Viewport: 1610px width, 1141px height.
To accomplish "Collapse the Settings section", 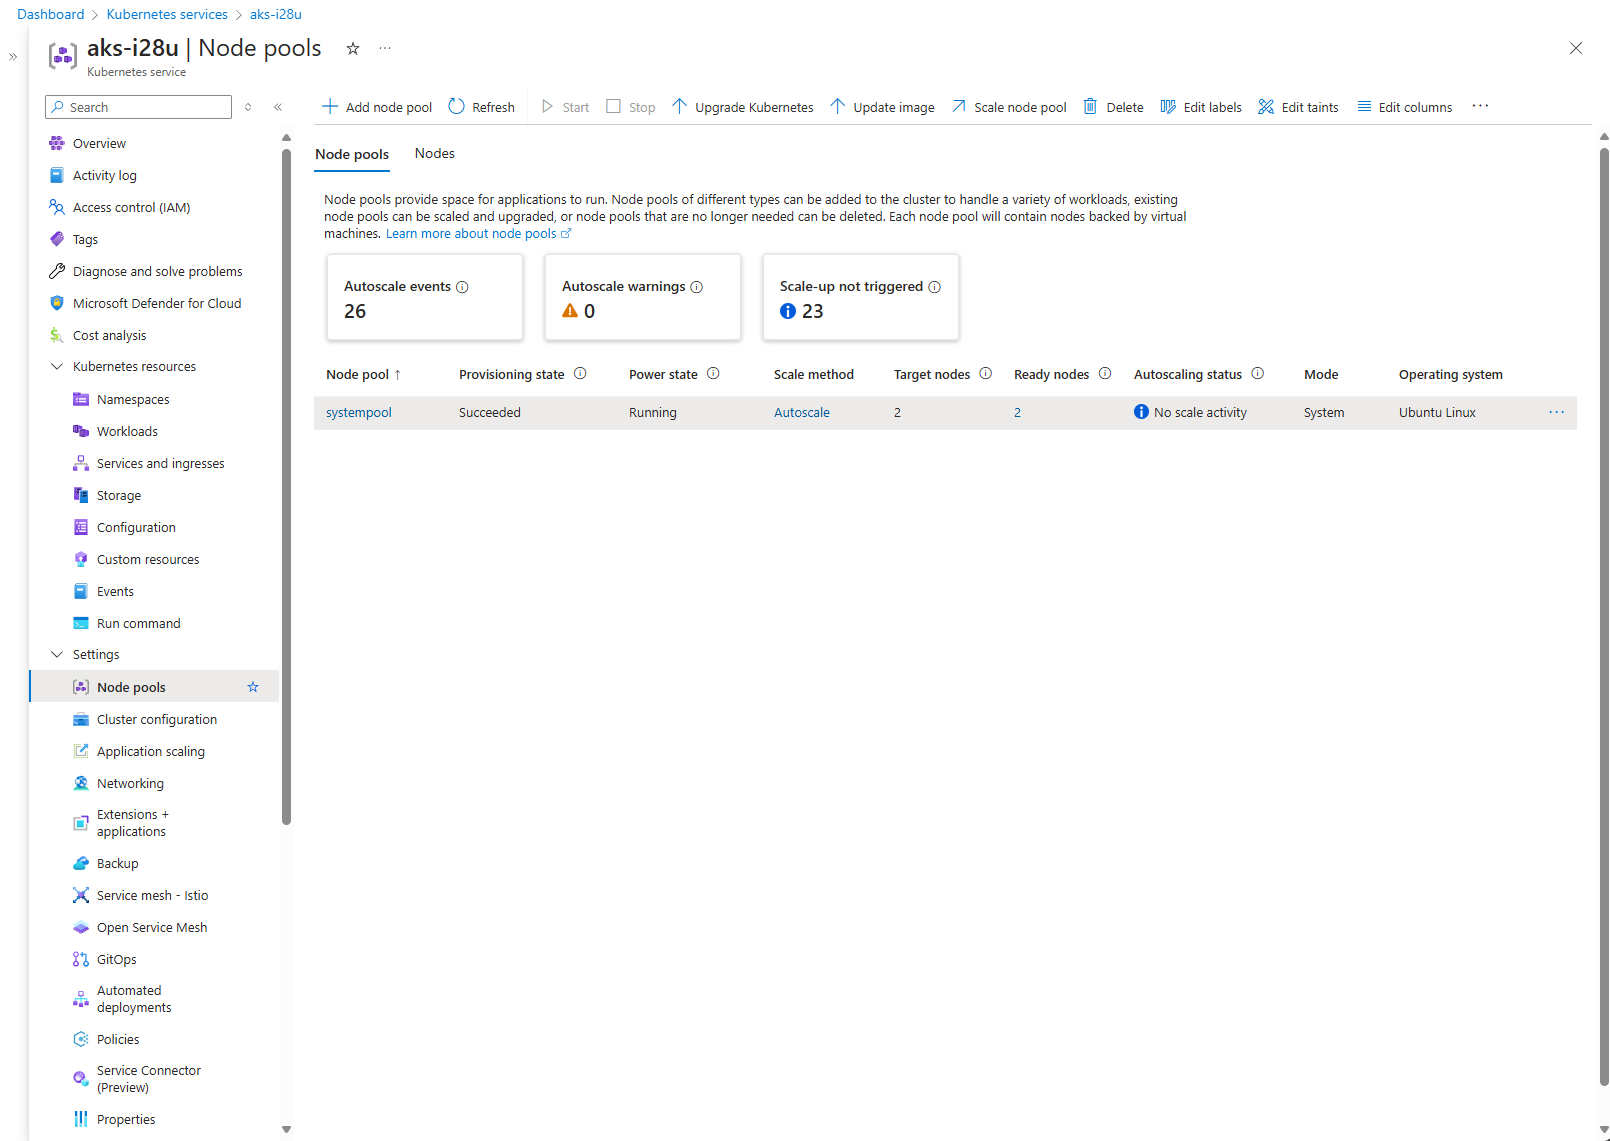I will point(57,655).
